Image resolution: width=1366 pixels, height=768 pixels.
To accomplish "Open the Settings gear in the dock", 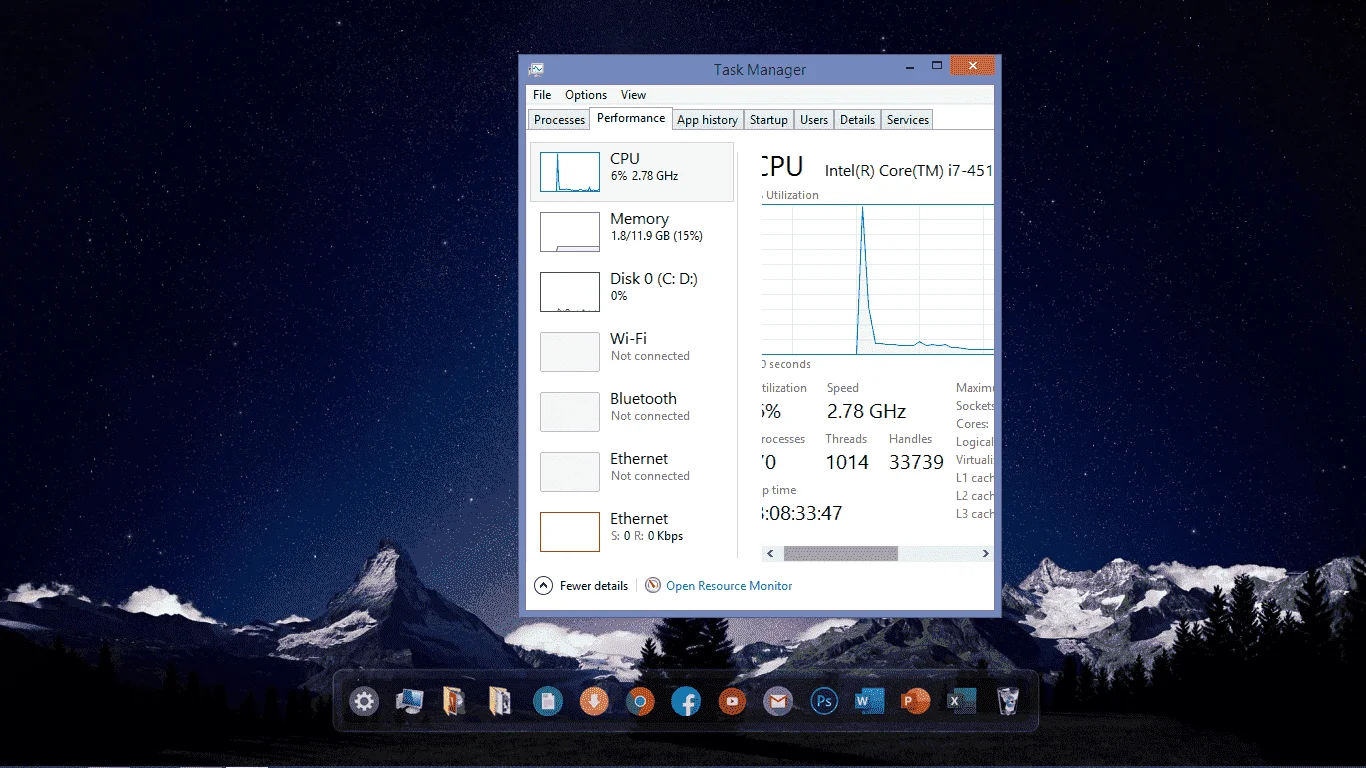I will tap(364, 701).
